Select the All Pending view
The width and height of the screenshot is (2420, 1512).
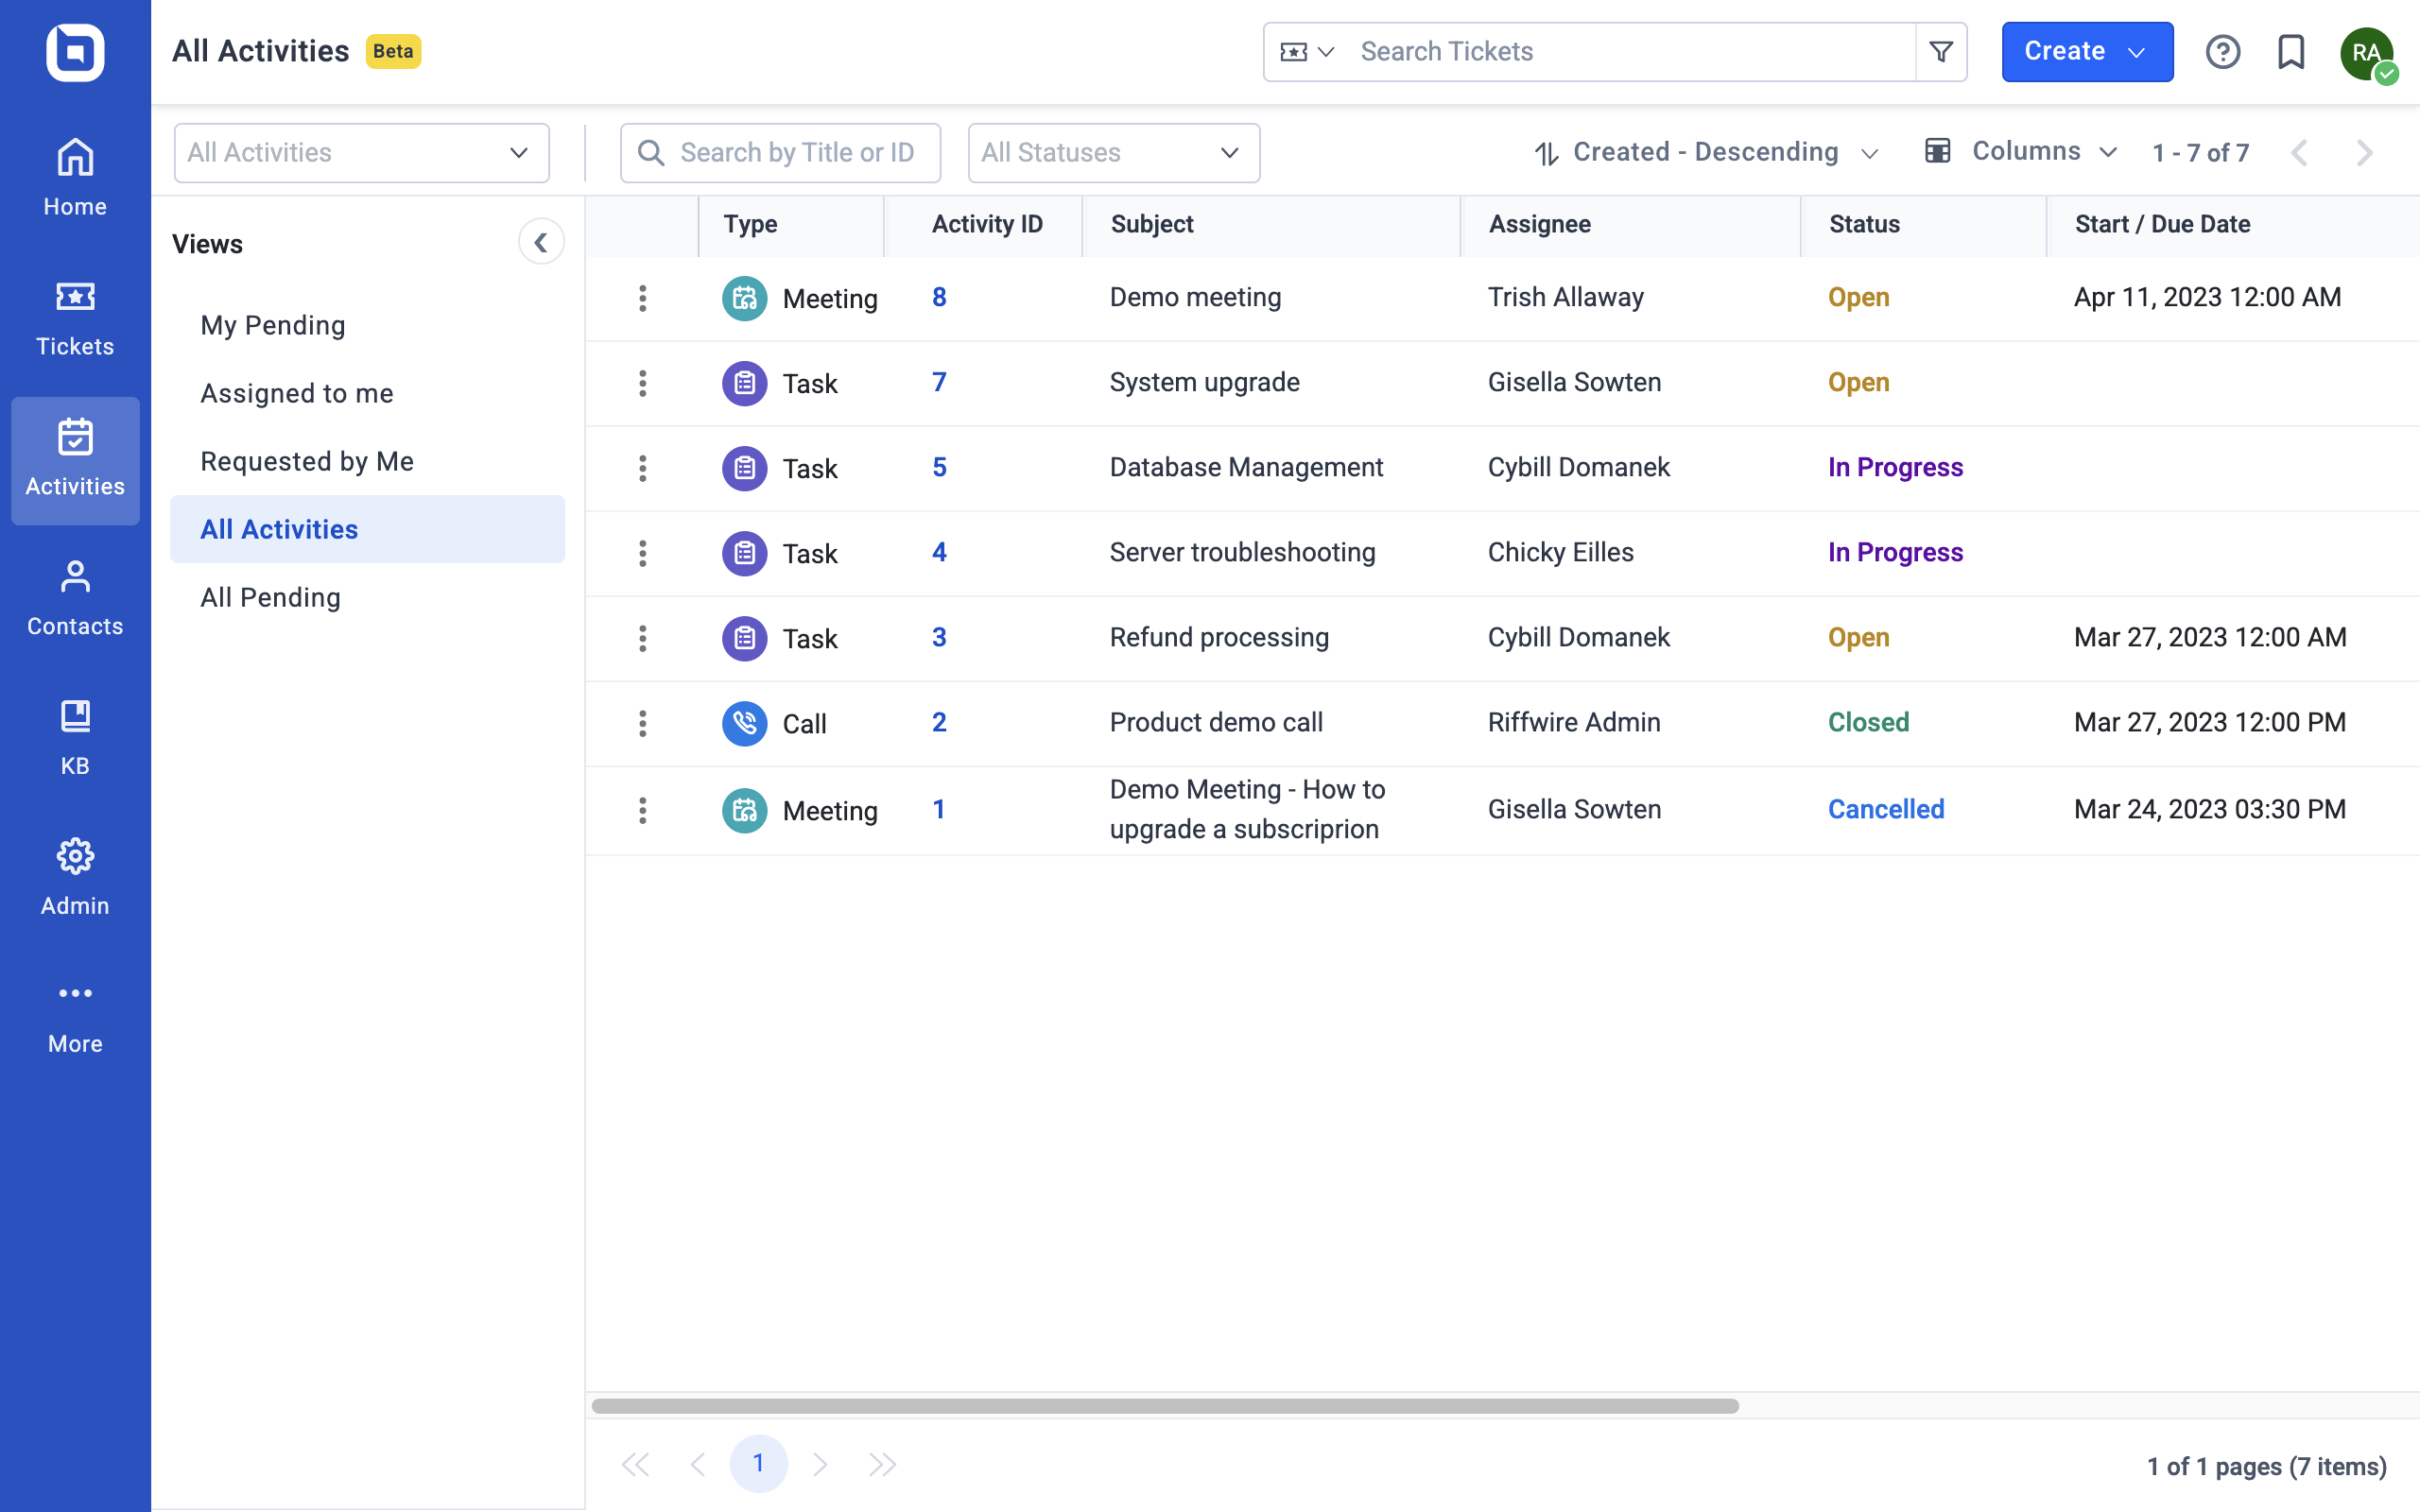[271, 597]
